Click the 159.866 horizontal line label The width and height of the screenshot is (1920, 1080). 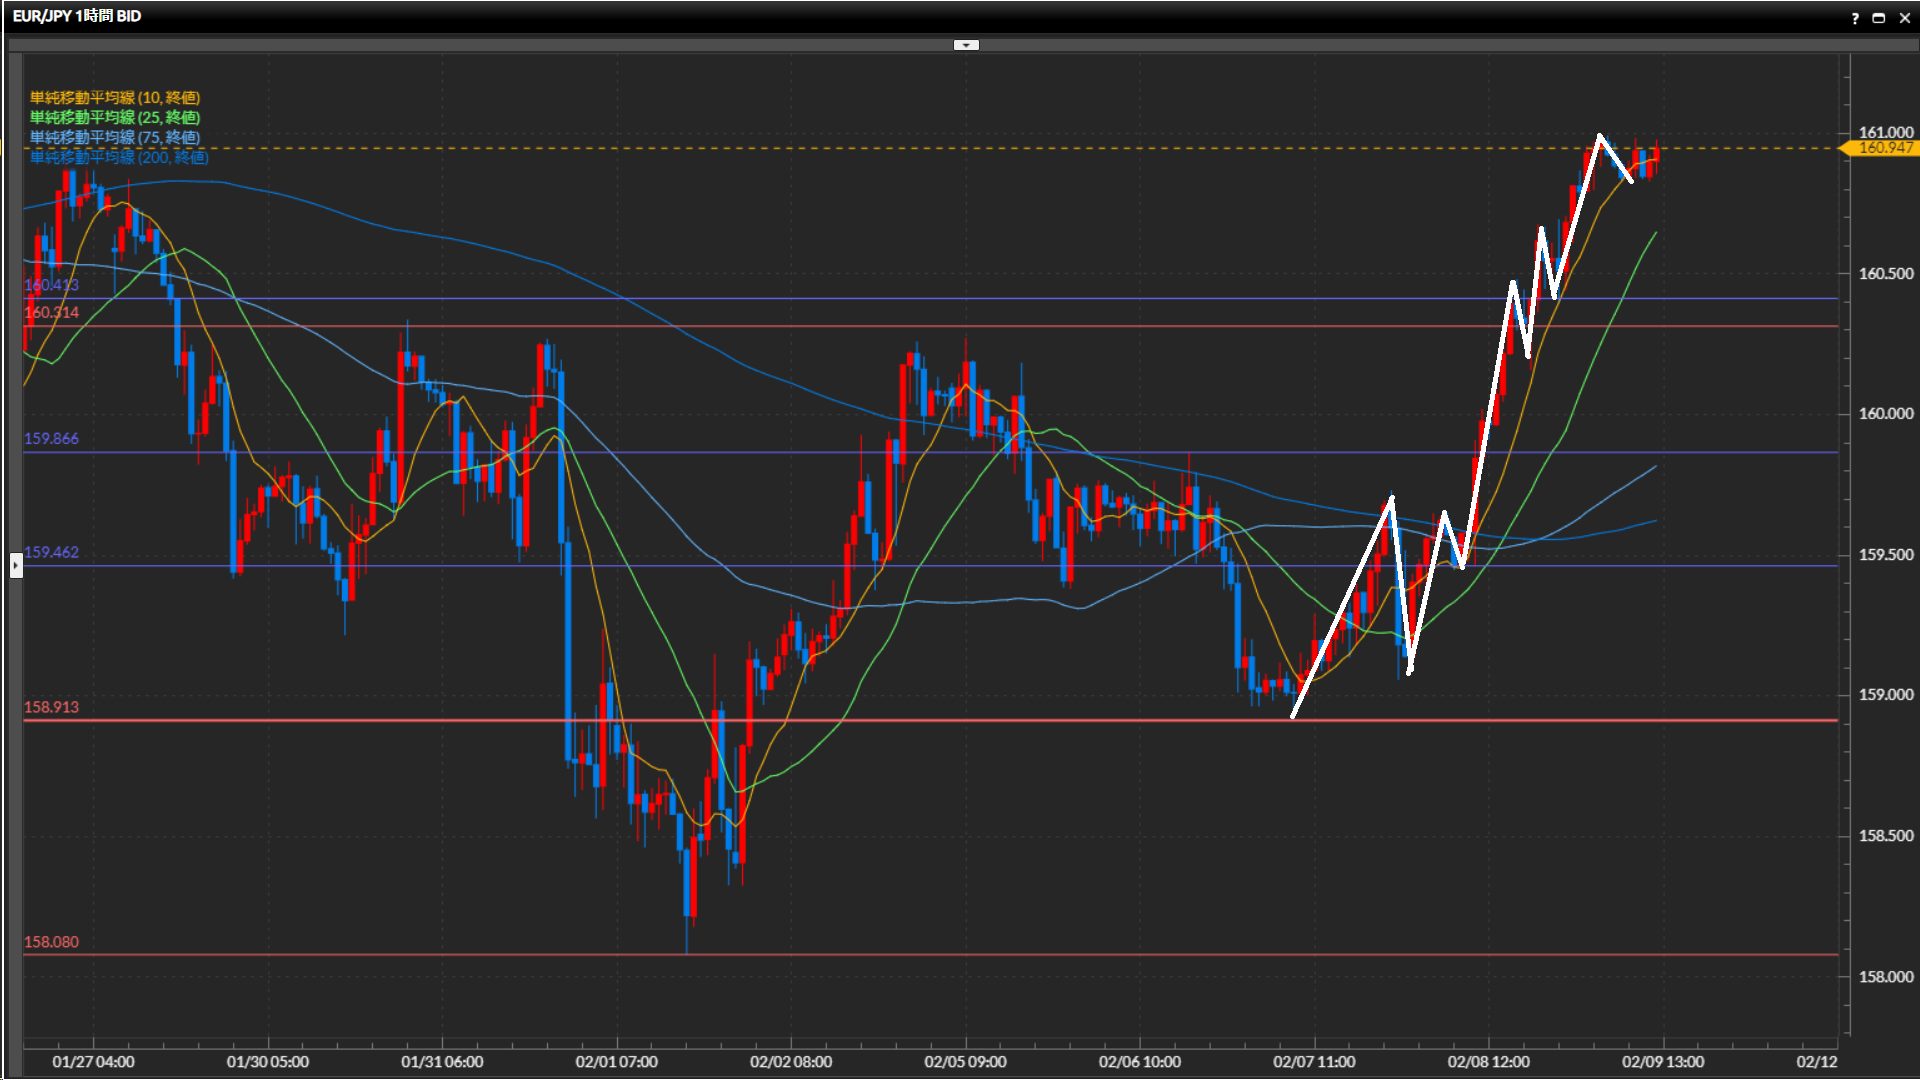[x=51, y=438]
